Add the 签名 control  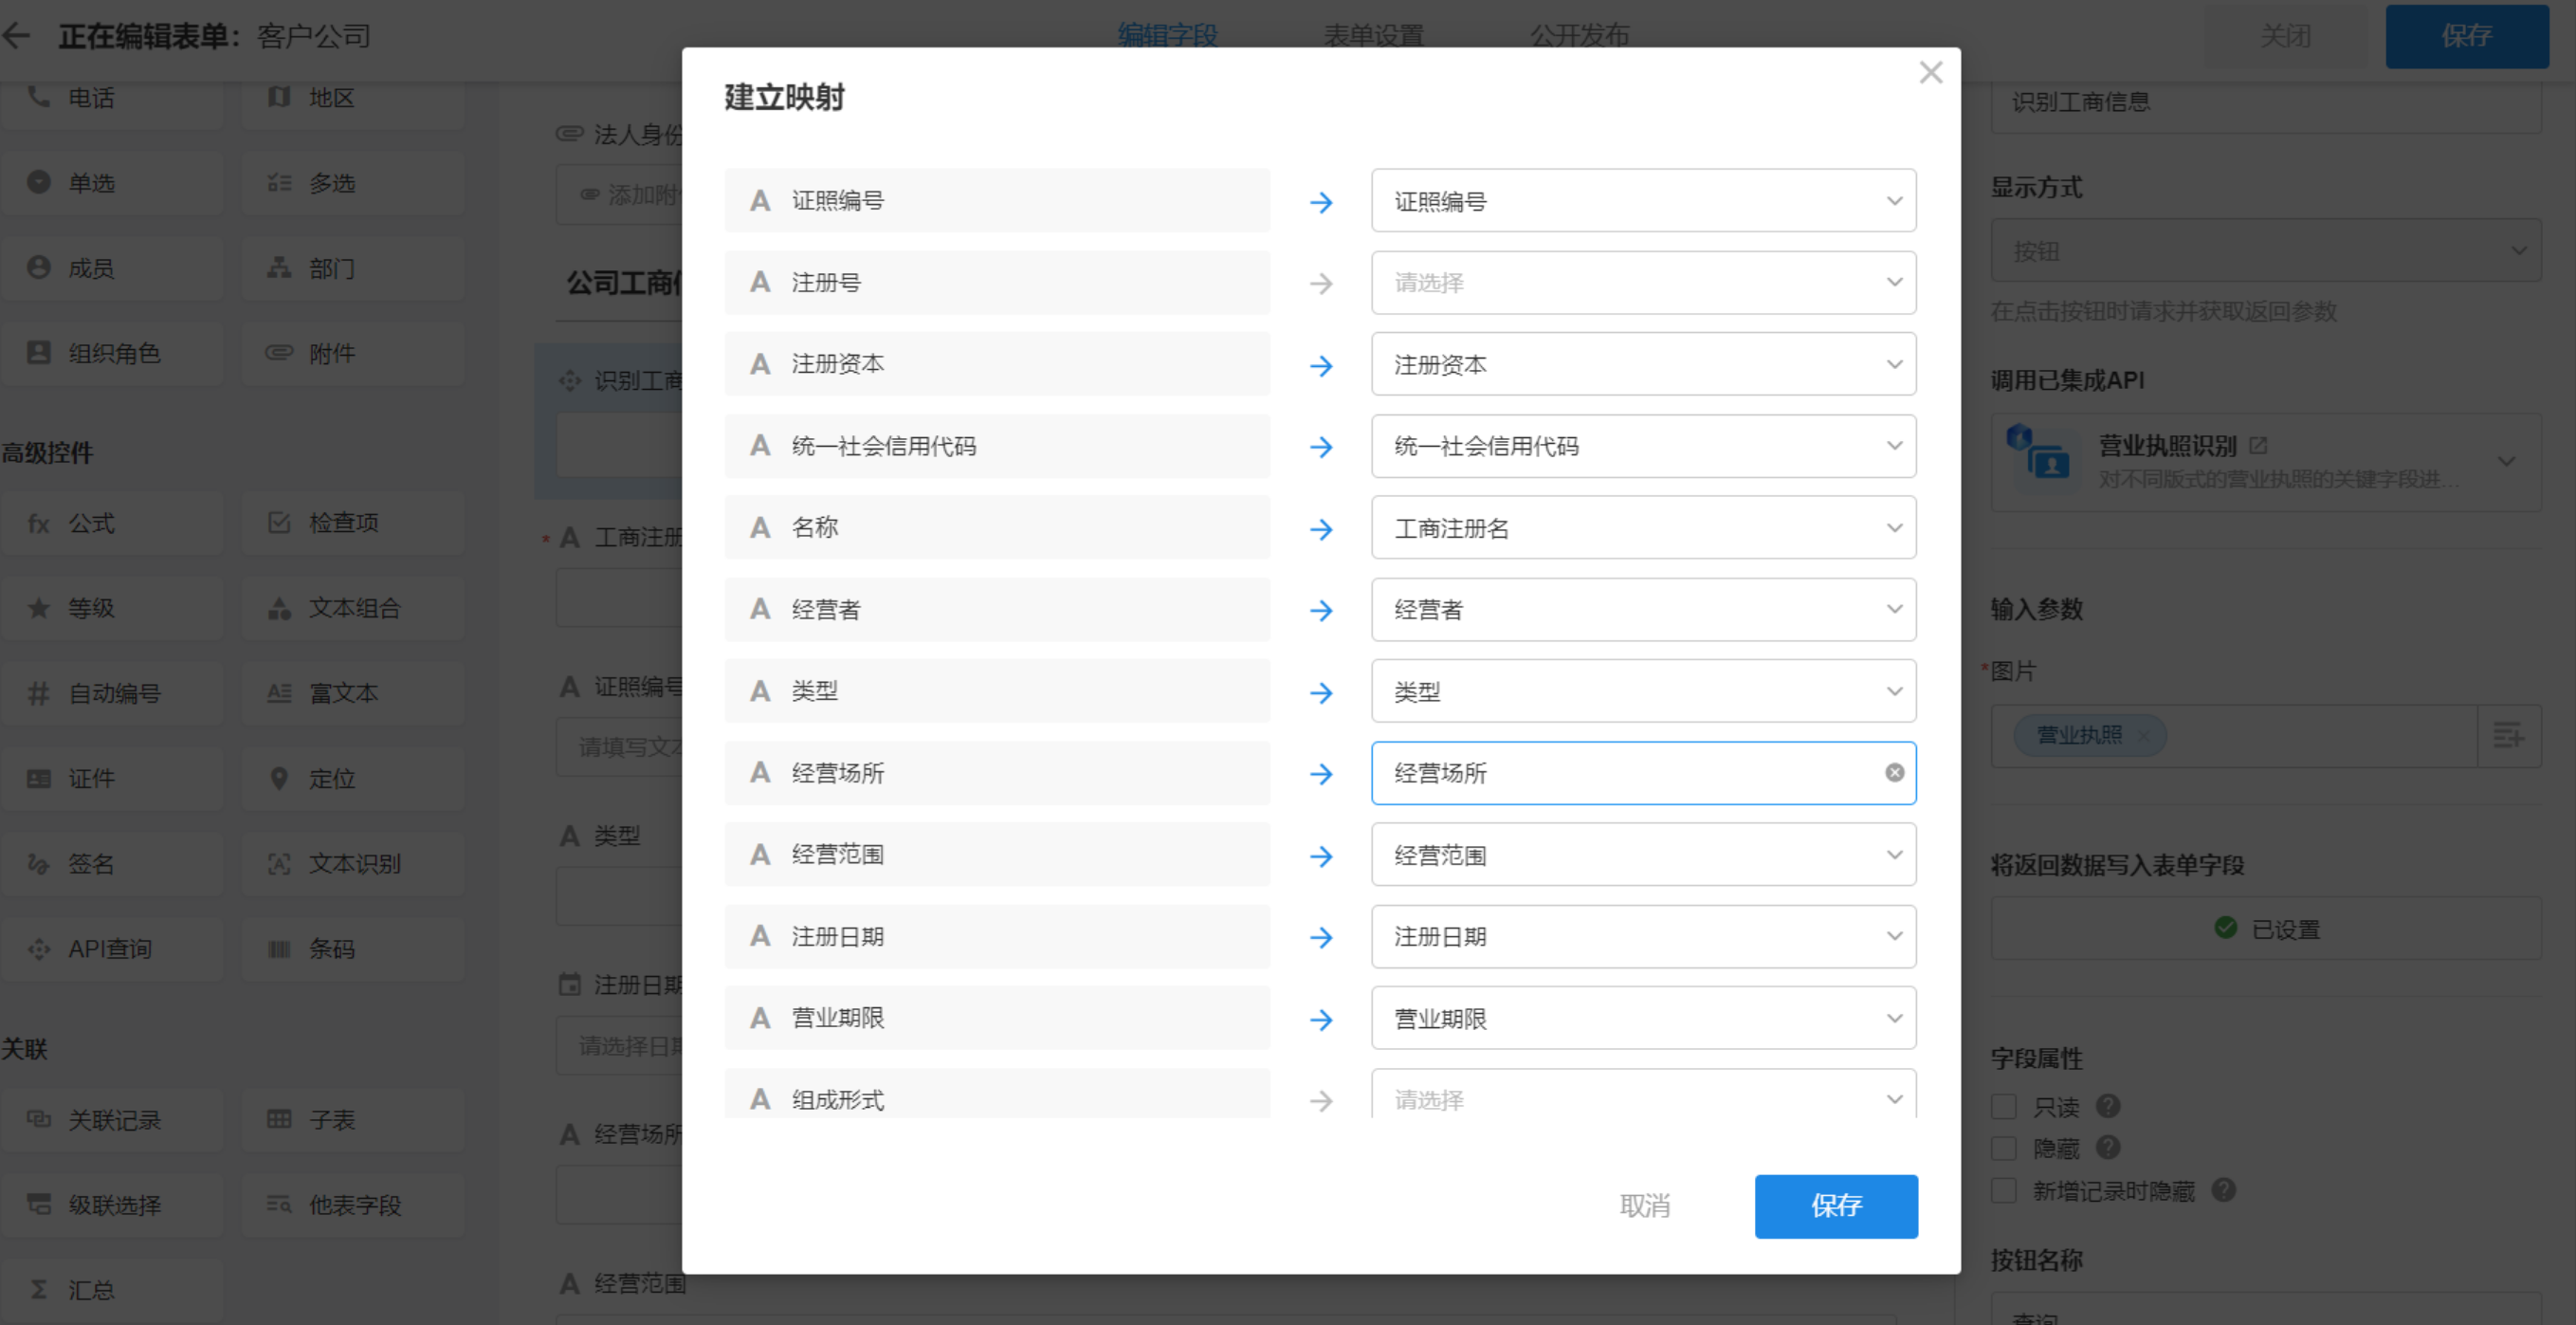pyautogui.click(x=112, y=864)
